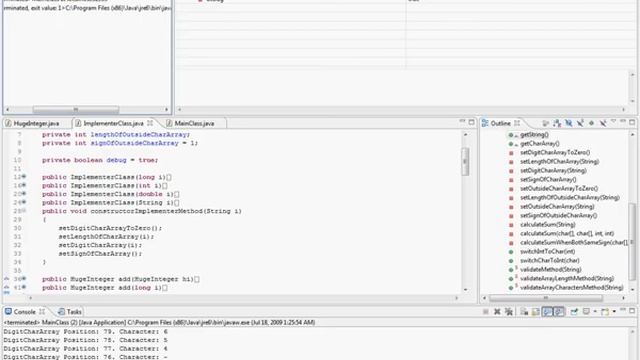Viewport: 640px width, 360px height.
Task: Click Display Selected Console icon
Action: pos(586,311)
